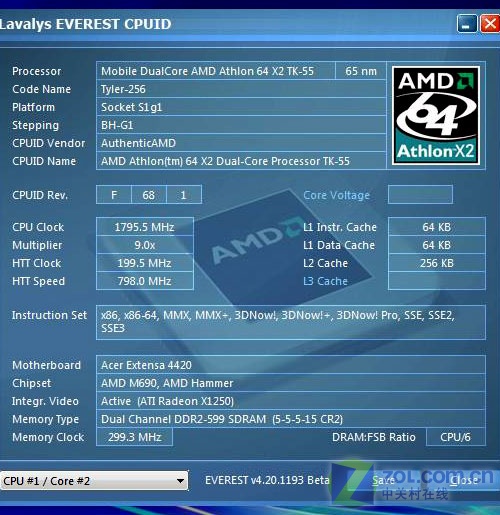Viewport: 500px width, 515px height.
Task: Click Dual Channel DDR2-599 SDRAM value
Action: point(291,419)
